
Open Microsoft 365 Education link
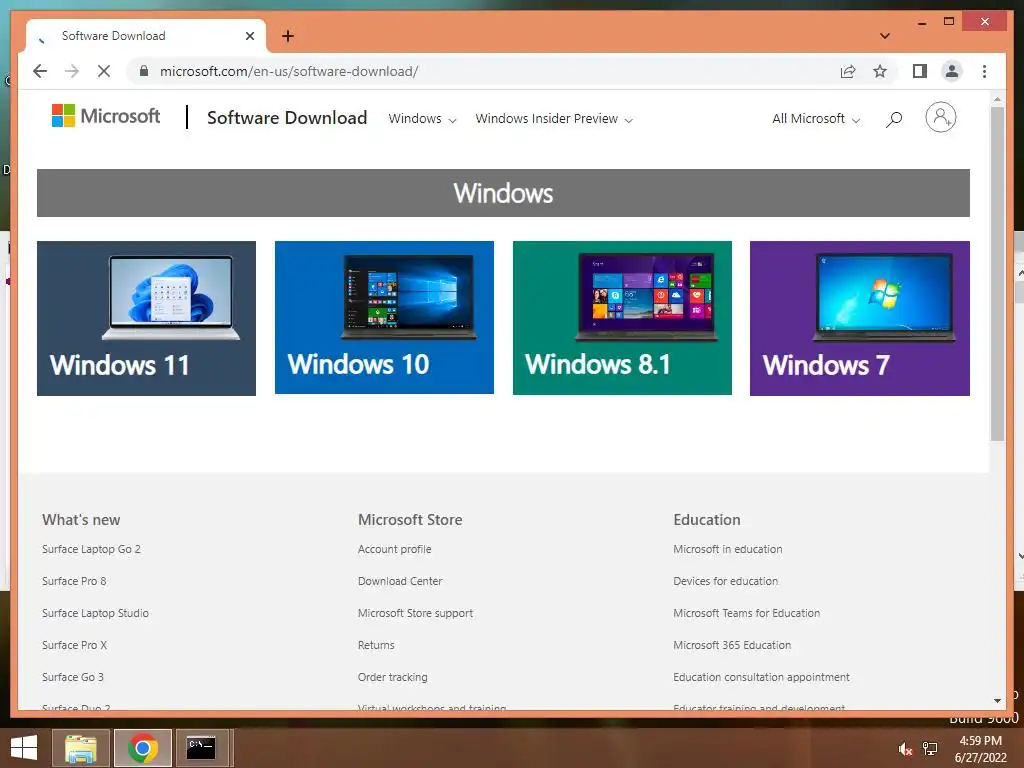pyautogui.click(x=732, y=645)
